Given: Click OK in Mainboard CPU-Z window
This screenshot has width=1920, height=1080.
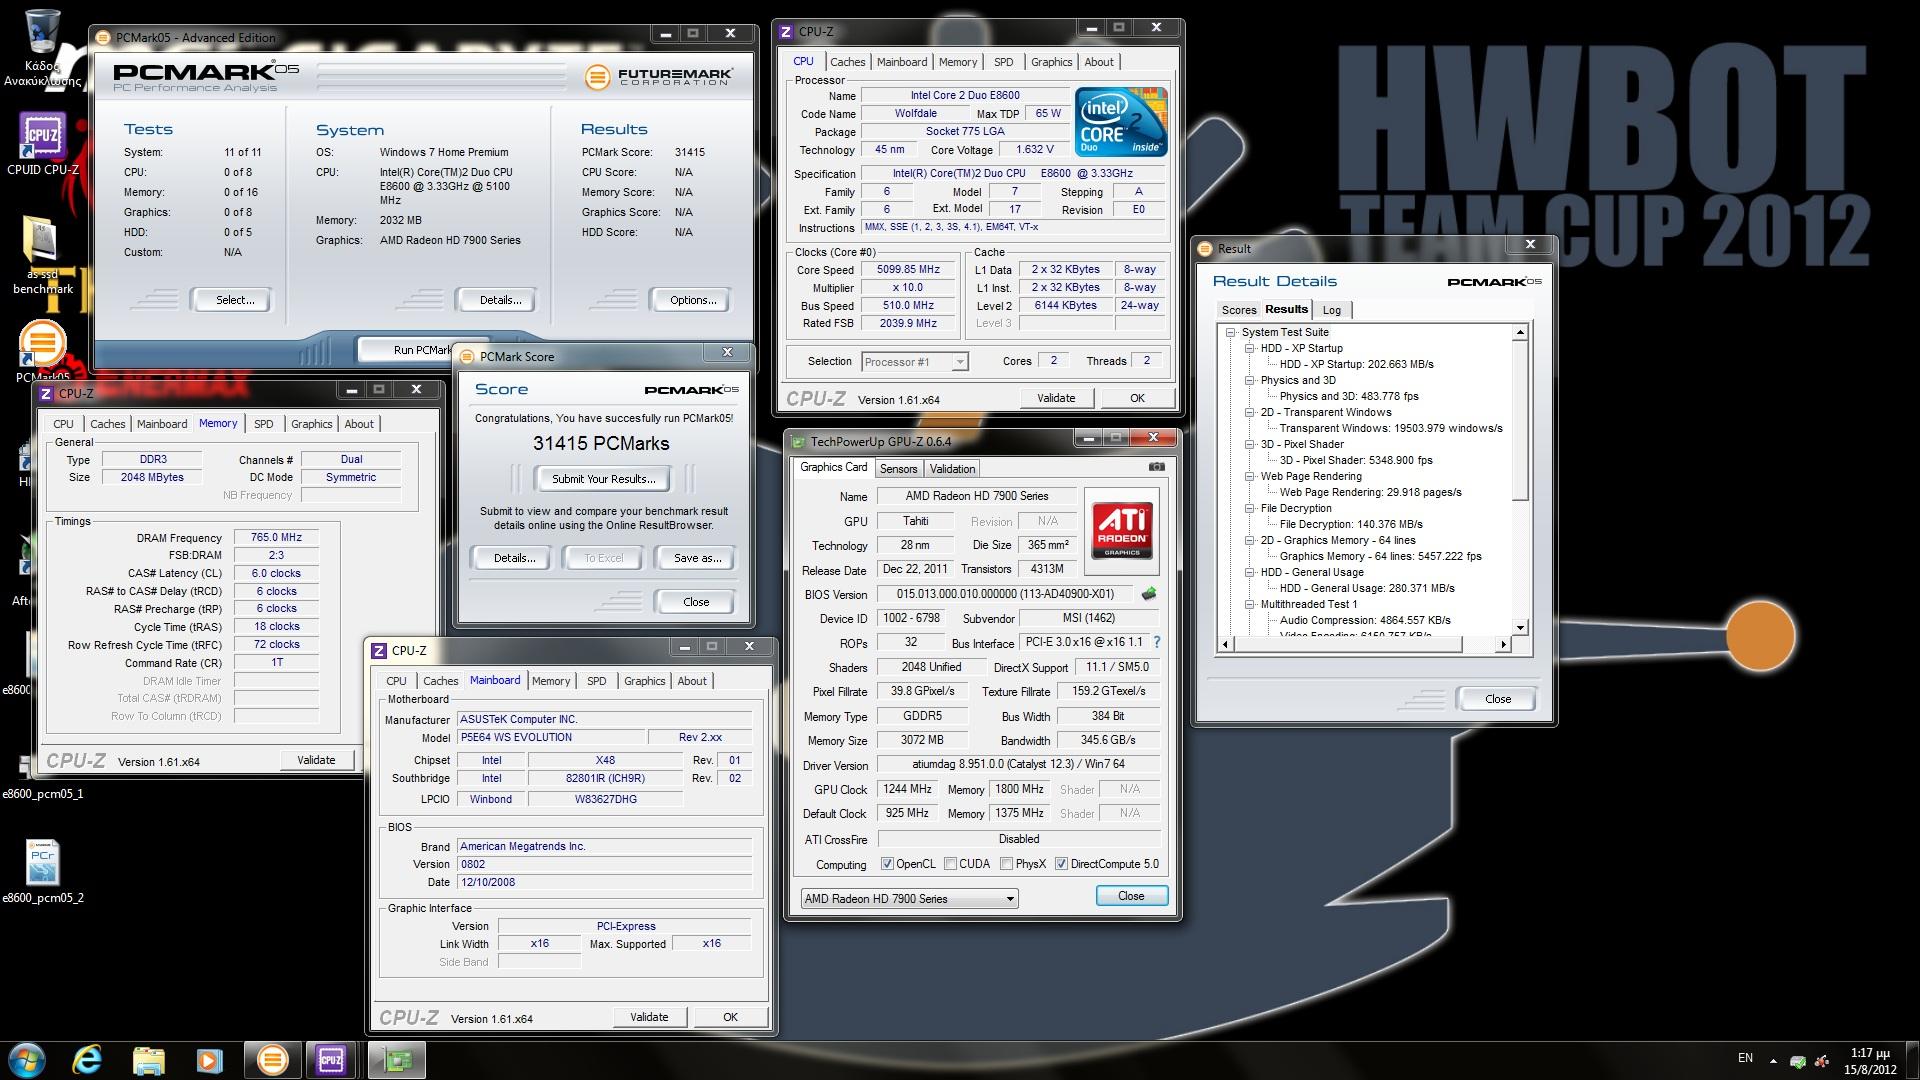Looking at the screenshot, I should point(730,1017).
